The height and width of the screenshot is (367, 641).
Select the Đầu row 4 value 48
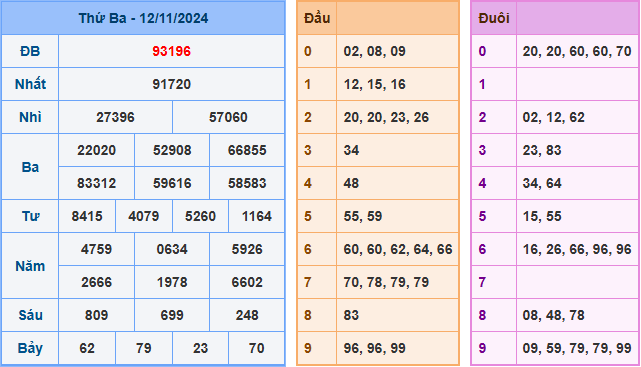(x=351, y=183)
